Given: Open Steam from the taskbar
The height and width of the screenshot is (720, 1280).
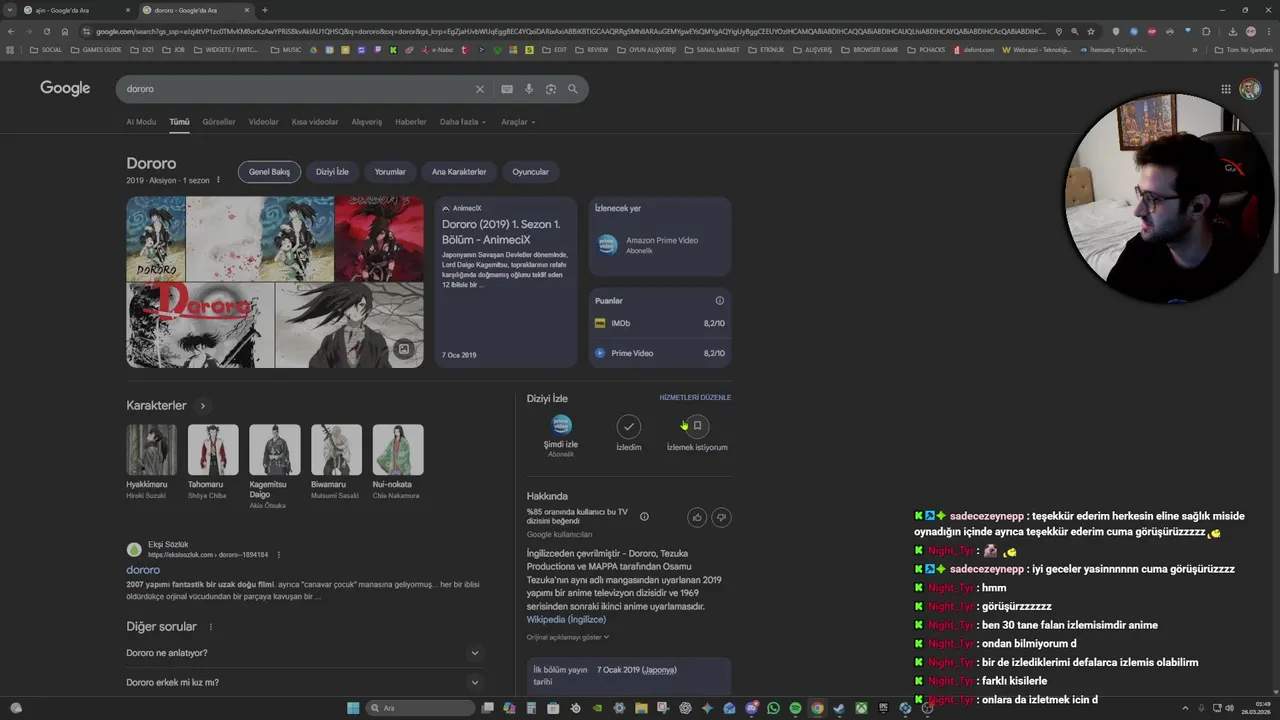Looking at the screenshot, I should 839,708.
